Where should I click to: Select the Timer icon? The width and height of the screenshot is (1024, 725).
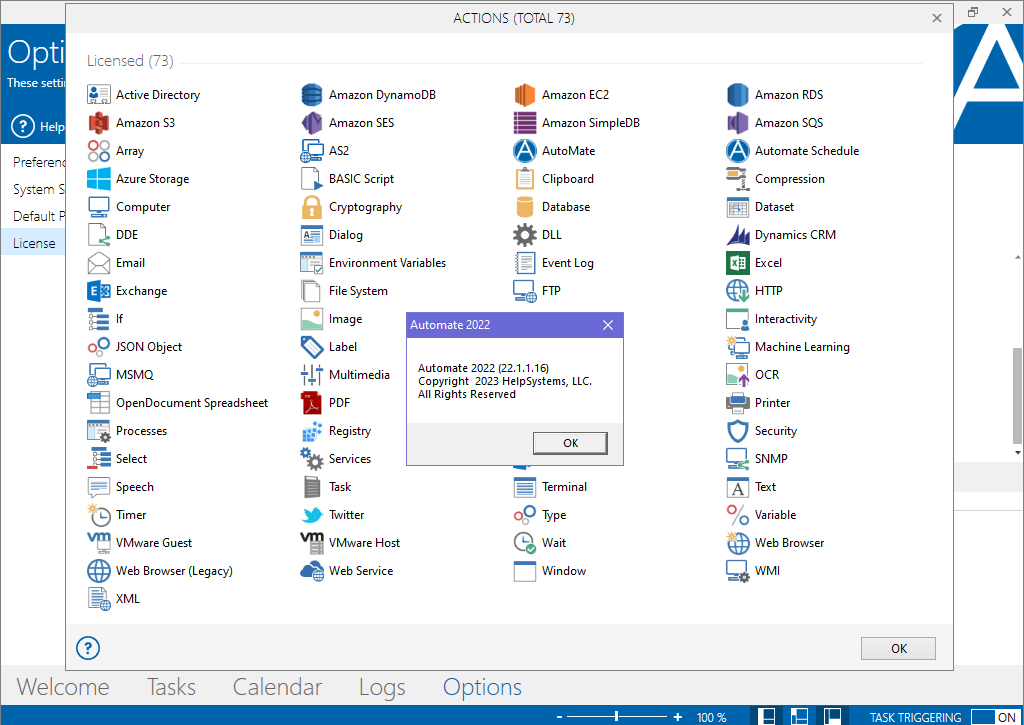pos(99,515)
